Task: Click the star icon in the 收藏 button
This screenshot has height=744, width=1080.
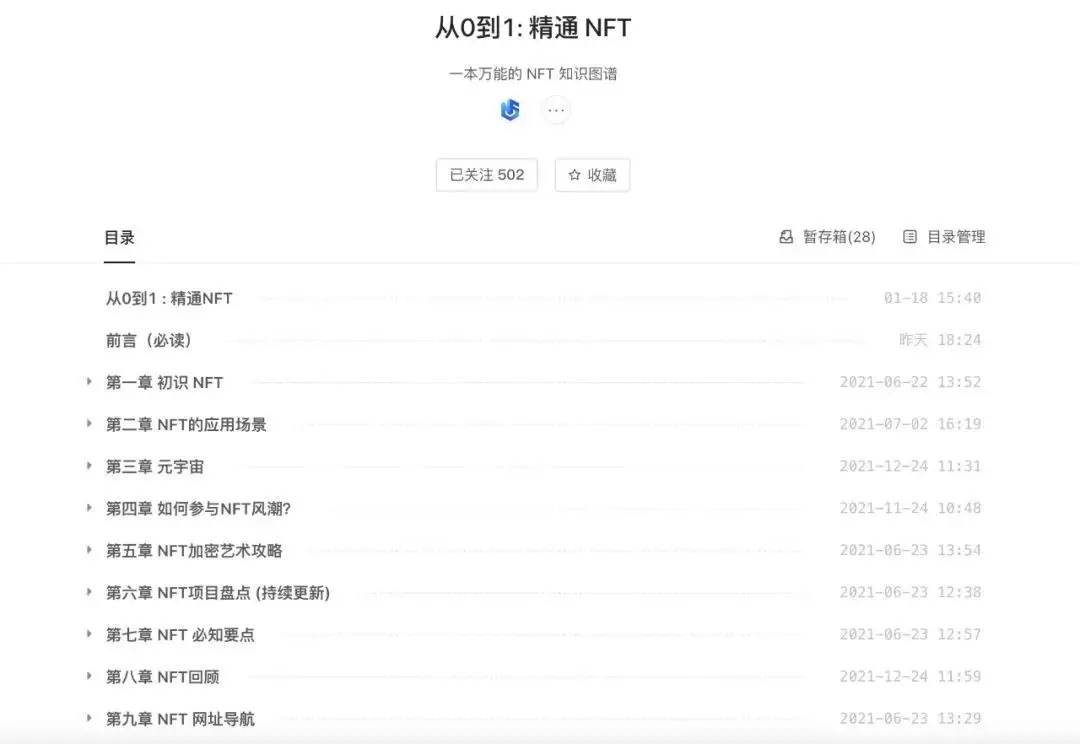Action: pyautogui.click(x=573, y=174)
